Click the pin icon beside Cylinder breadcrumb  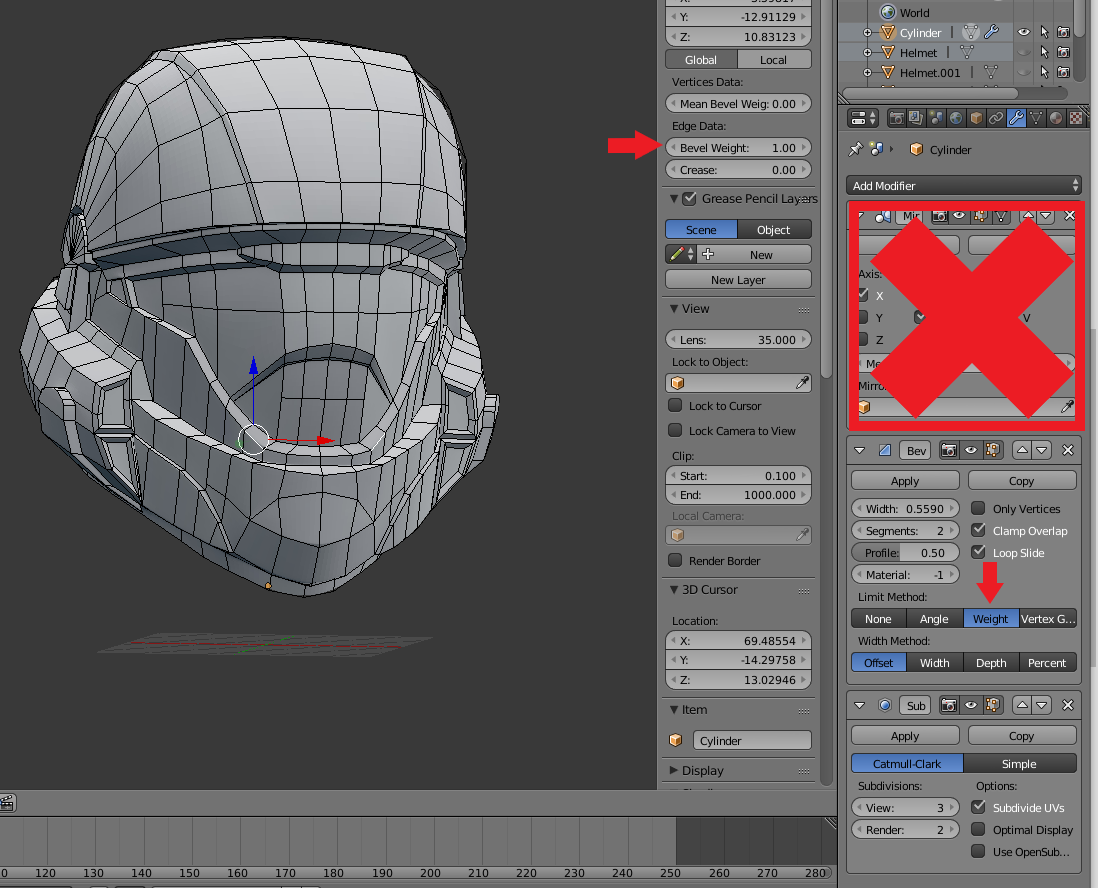[856, 149]
